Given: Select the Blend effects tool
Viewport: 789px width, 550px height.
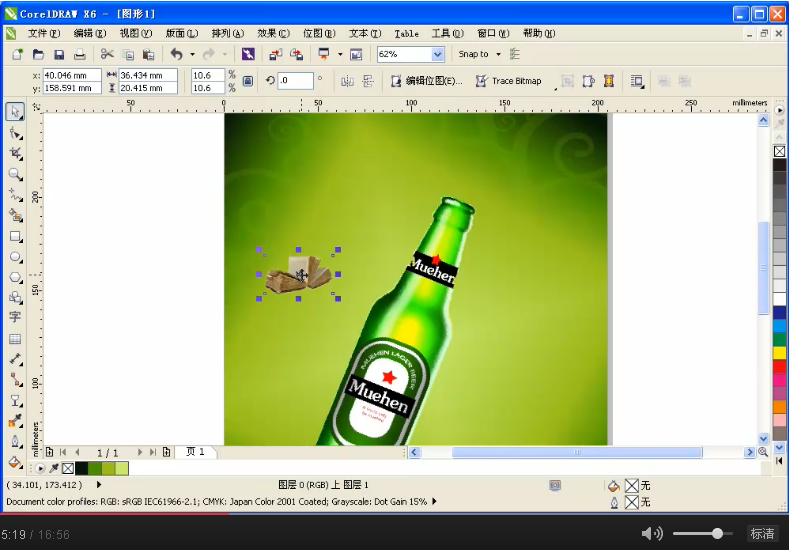Looking at the screenshot, I should pyautogui.click(x=15, y=401).
